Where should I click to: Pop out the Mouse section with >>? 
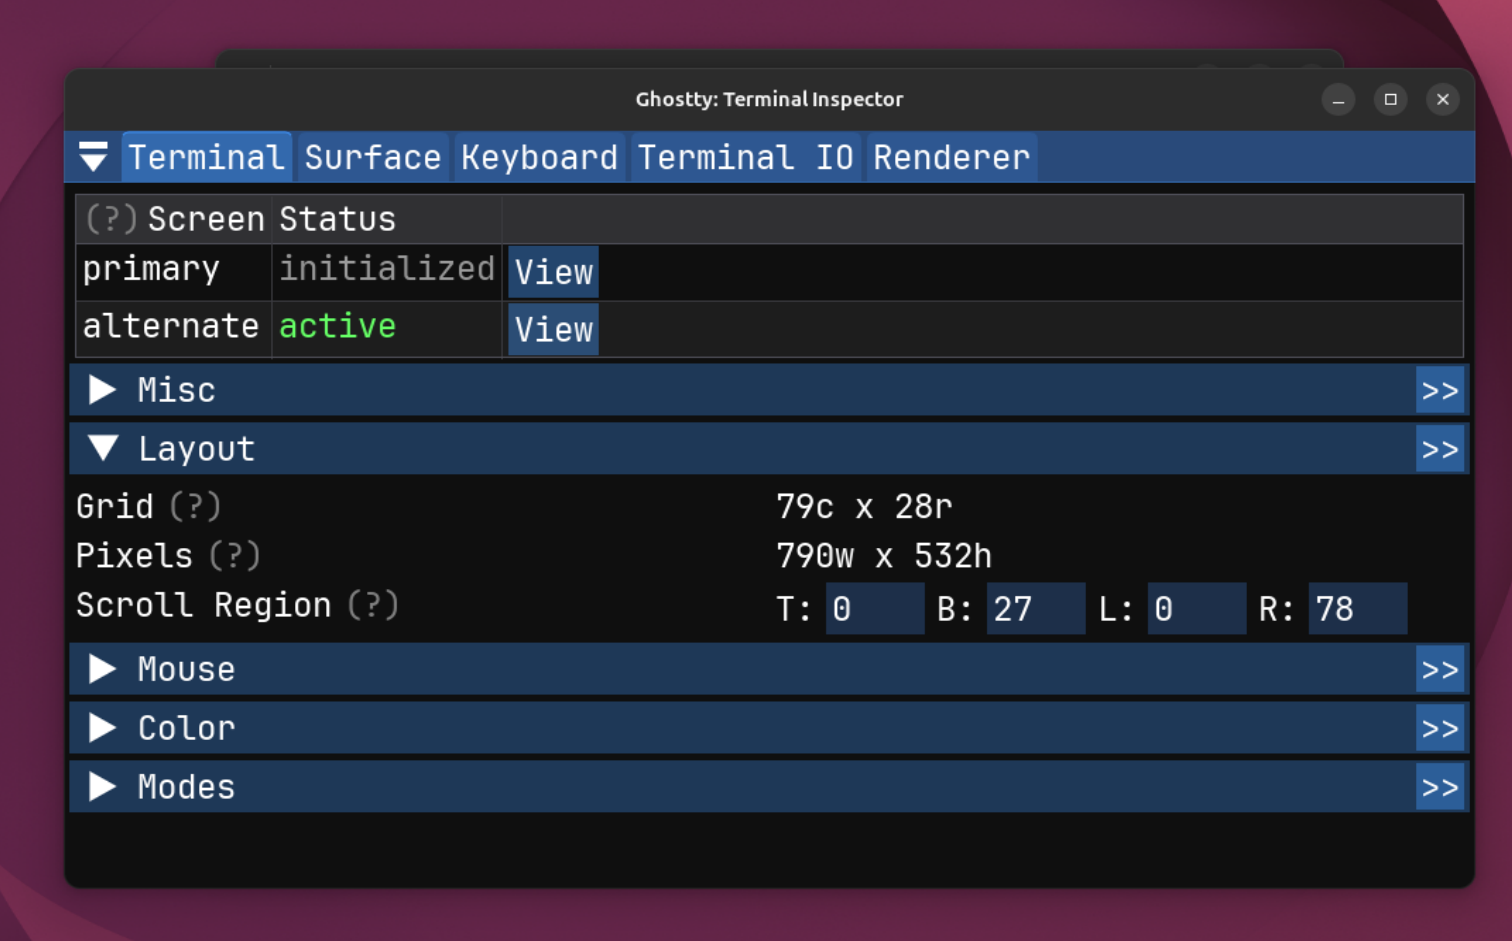(x=1440, y=669)
